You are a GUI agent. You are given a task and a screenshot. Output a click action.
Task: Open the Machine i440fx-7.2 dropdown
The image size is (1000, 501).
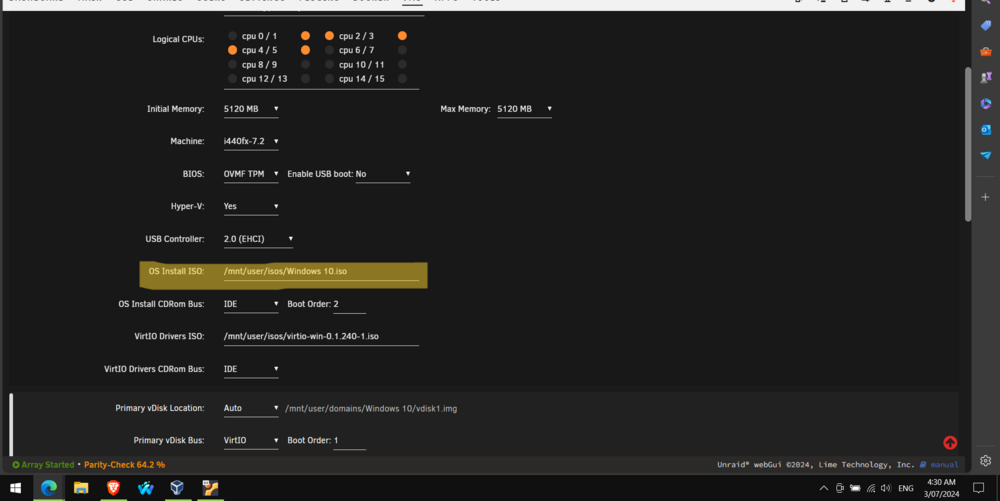pyautogui.click(x=251, y=142)
